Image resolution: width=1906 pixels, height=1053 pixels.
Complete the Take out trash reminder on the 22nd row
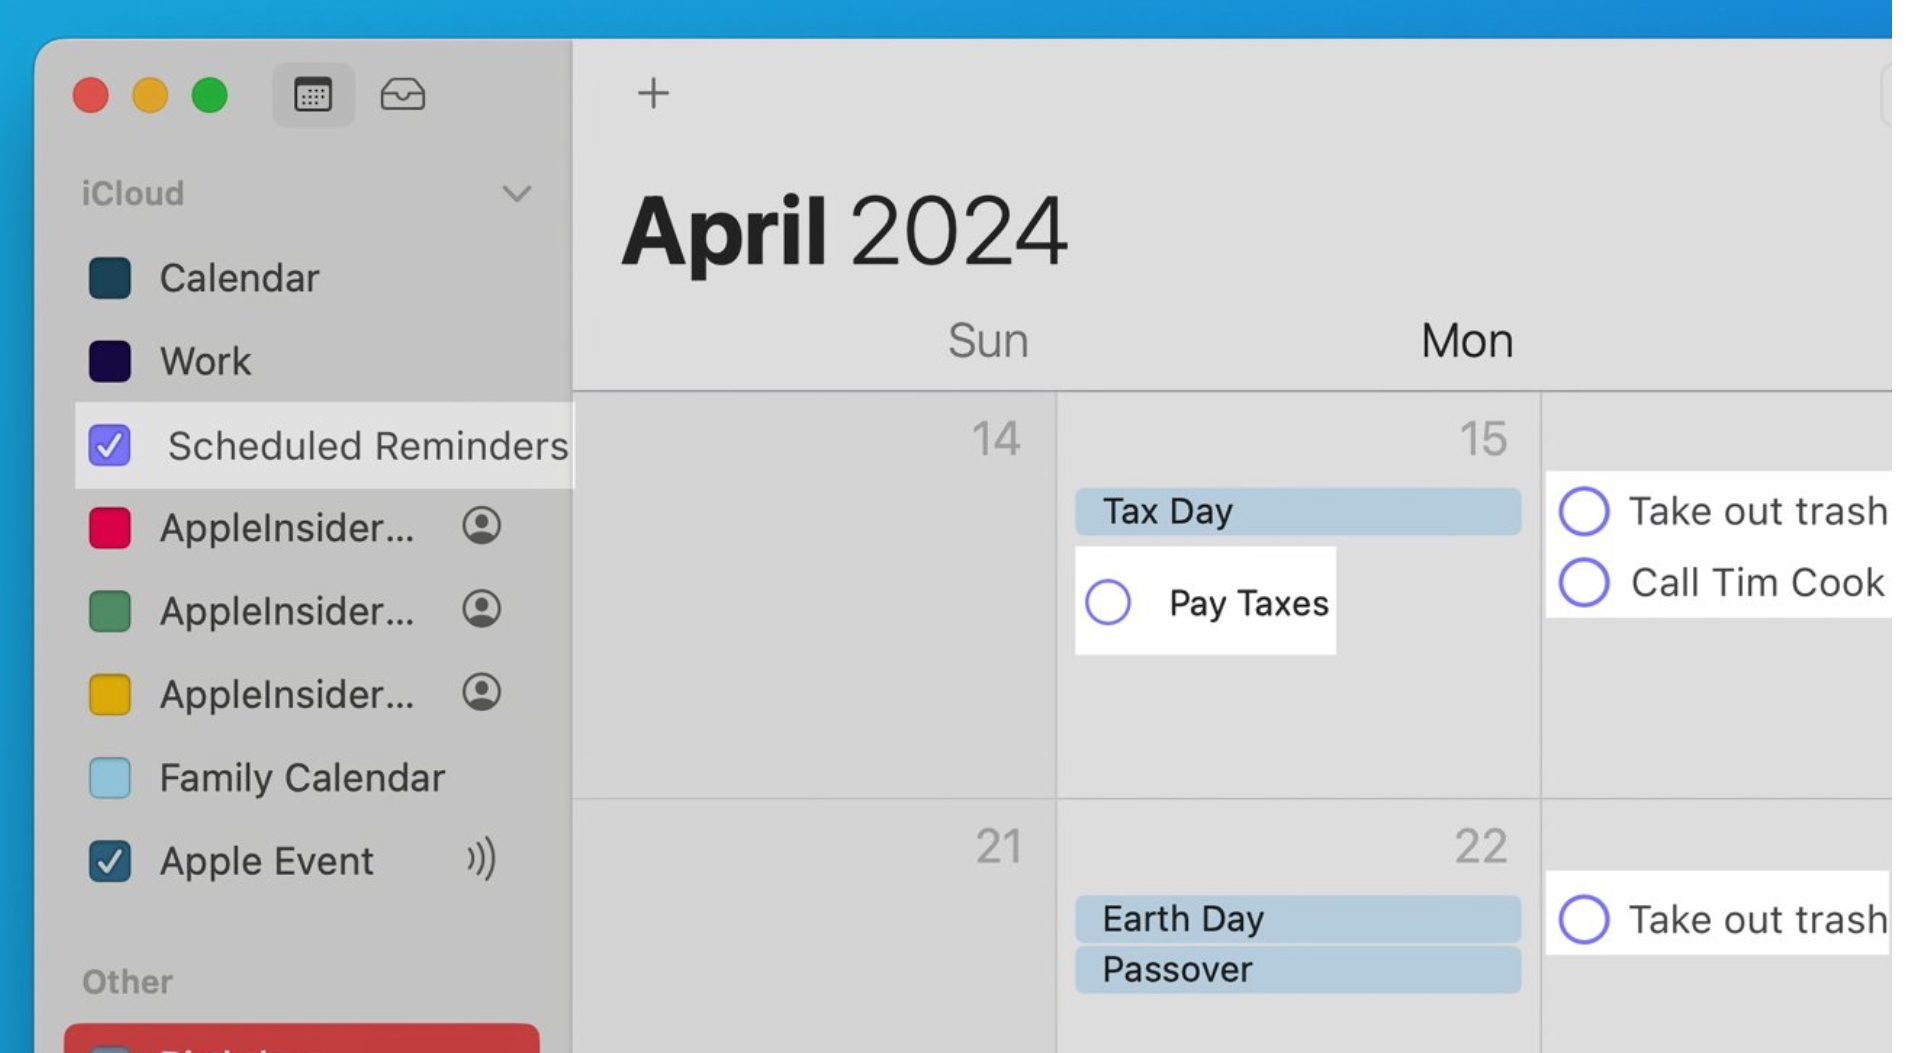tap(1584, 919)
